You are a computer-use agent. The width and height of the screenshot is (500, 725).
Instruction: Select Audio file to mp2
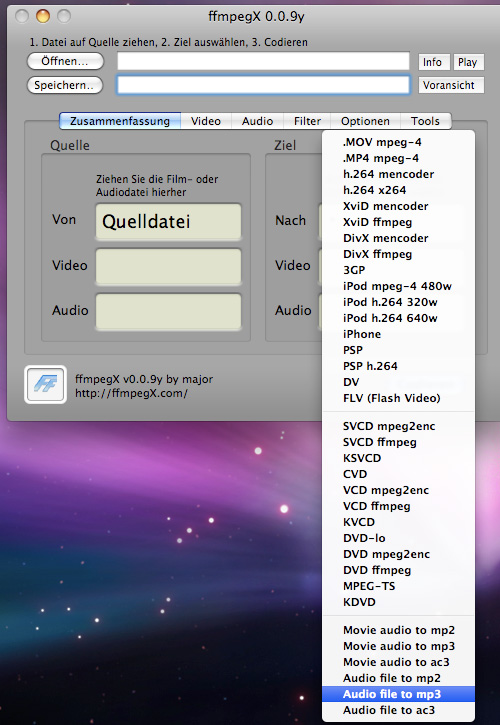[398, 678]
